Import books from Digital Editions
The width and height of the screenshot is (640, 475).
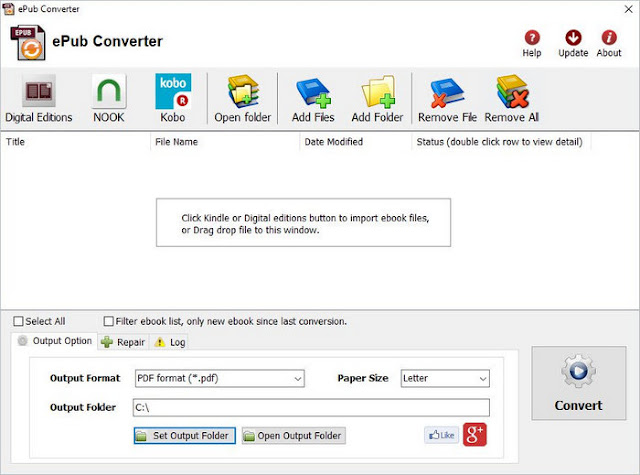click(39, 99)
